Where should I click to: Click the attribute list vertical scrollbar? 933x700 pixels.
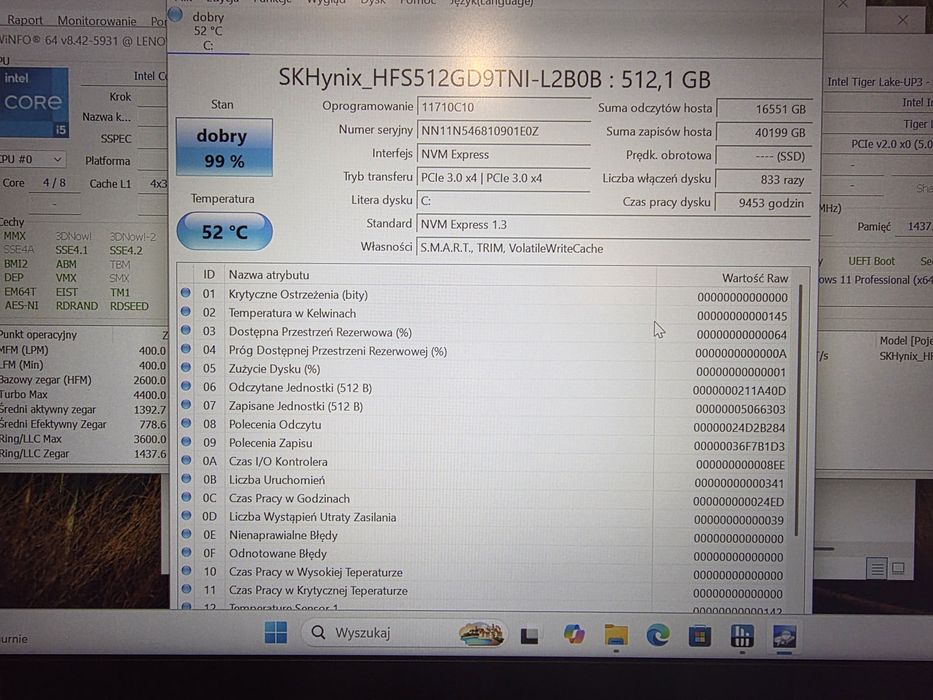pyautogui.click(x=800, y=411)
